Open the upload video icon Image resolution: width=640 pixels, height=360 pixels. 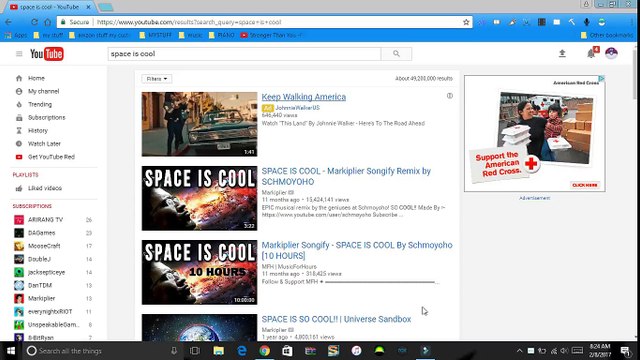562,53
